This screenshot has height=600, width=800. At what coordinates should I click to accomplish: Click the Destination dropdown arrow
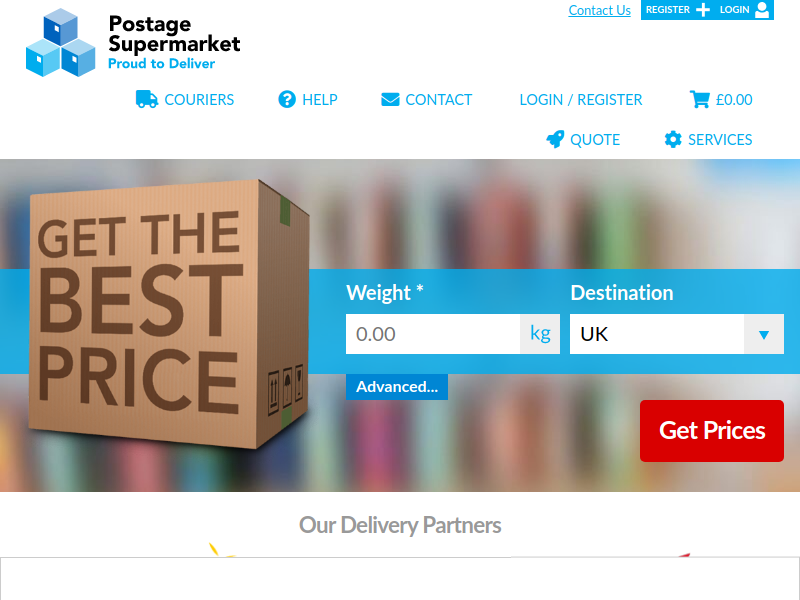click(x=764, y=335)
